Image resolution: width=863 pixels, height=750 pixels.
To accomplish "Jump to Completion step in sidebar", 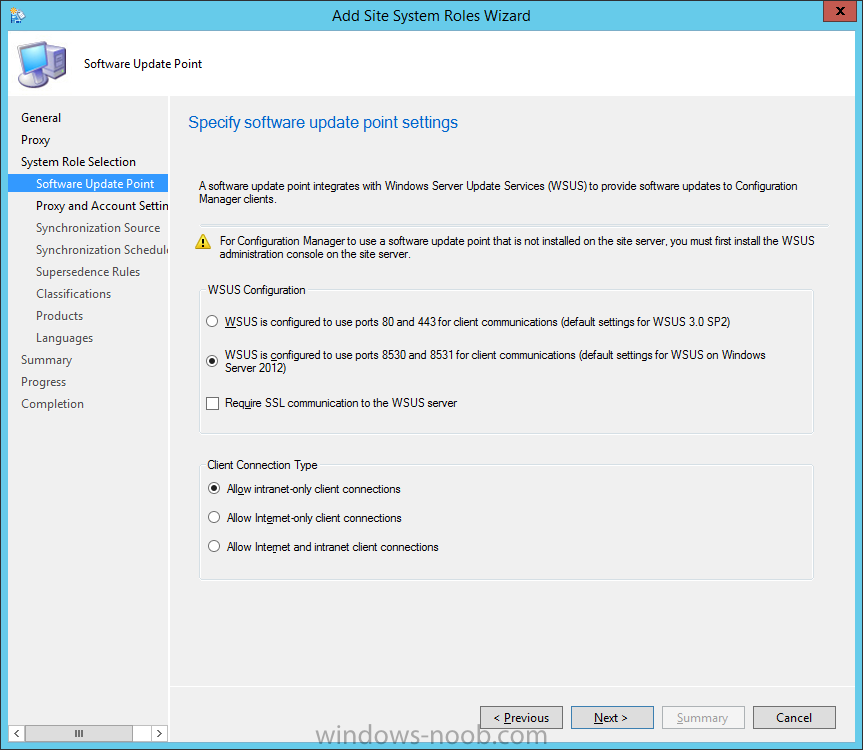I will 52,404.
